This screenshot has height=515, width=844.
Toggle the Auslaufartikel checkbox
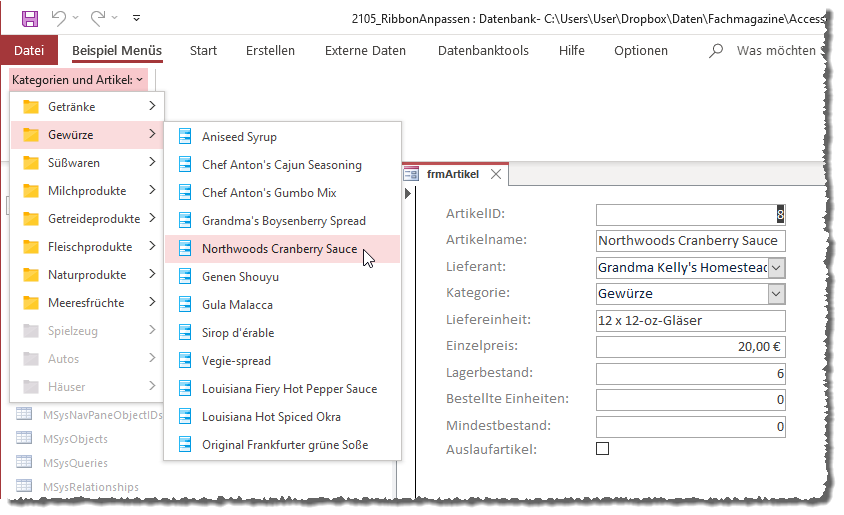coord(602,448)
